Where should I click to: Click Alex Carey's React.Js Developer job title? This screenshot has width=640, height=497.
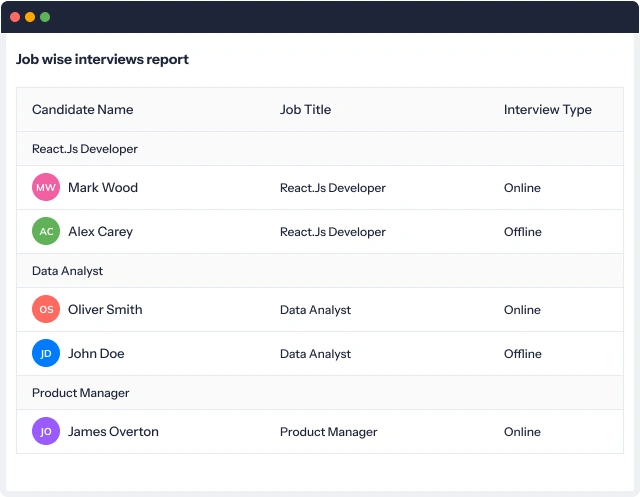click(x=333, y=232)
